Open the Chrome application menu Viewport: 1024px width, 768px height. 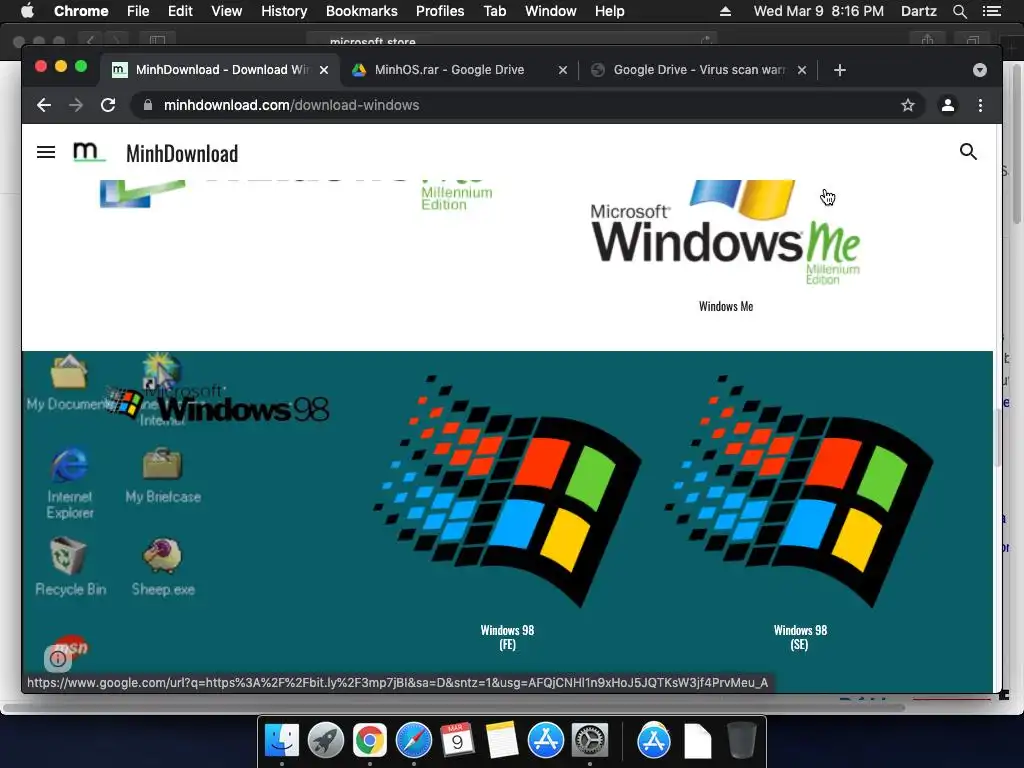click(81, 11)
